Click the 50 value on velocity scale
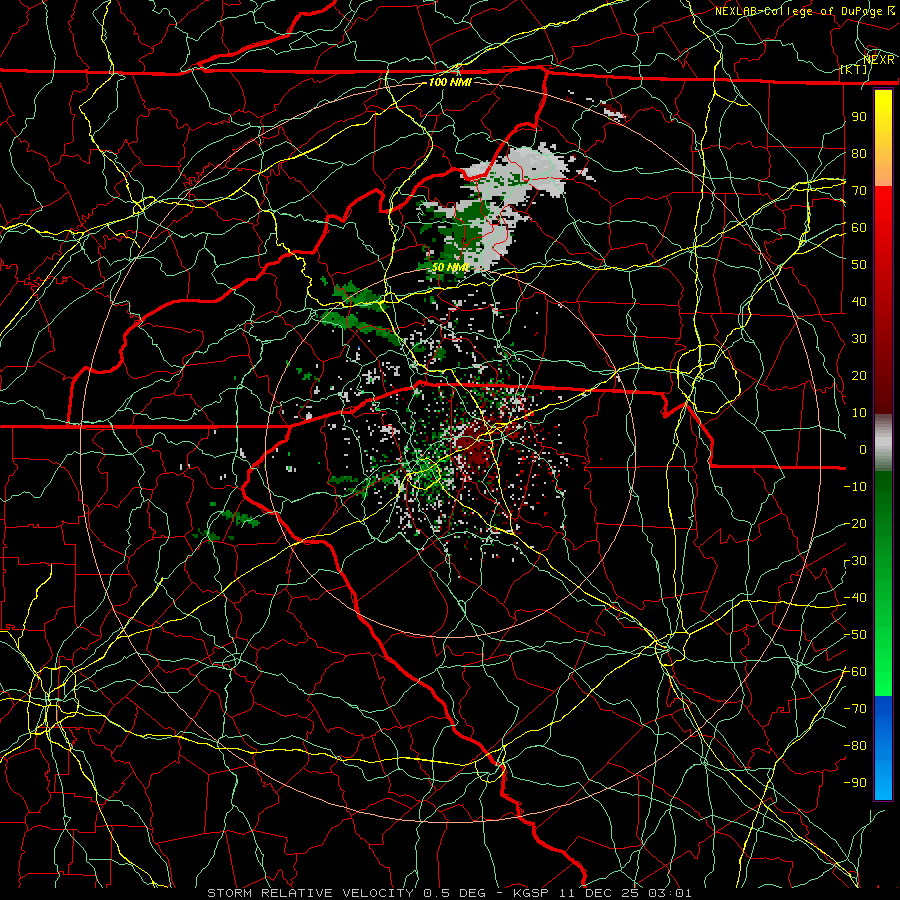This screenshot has height=900, width=900. [859, 265]
